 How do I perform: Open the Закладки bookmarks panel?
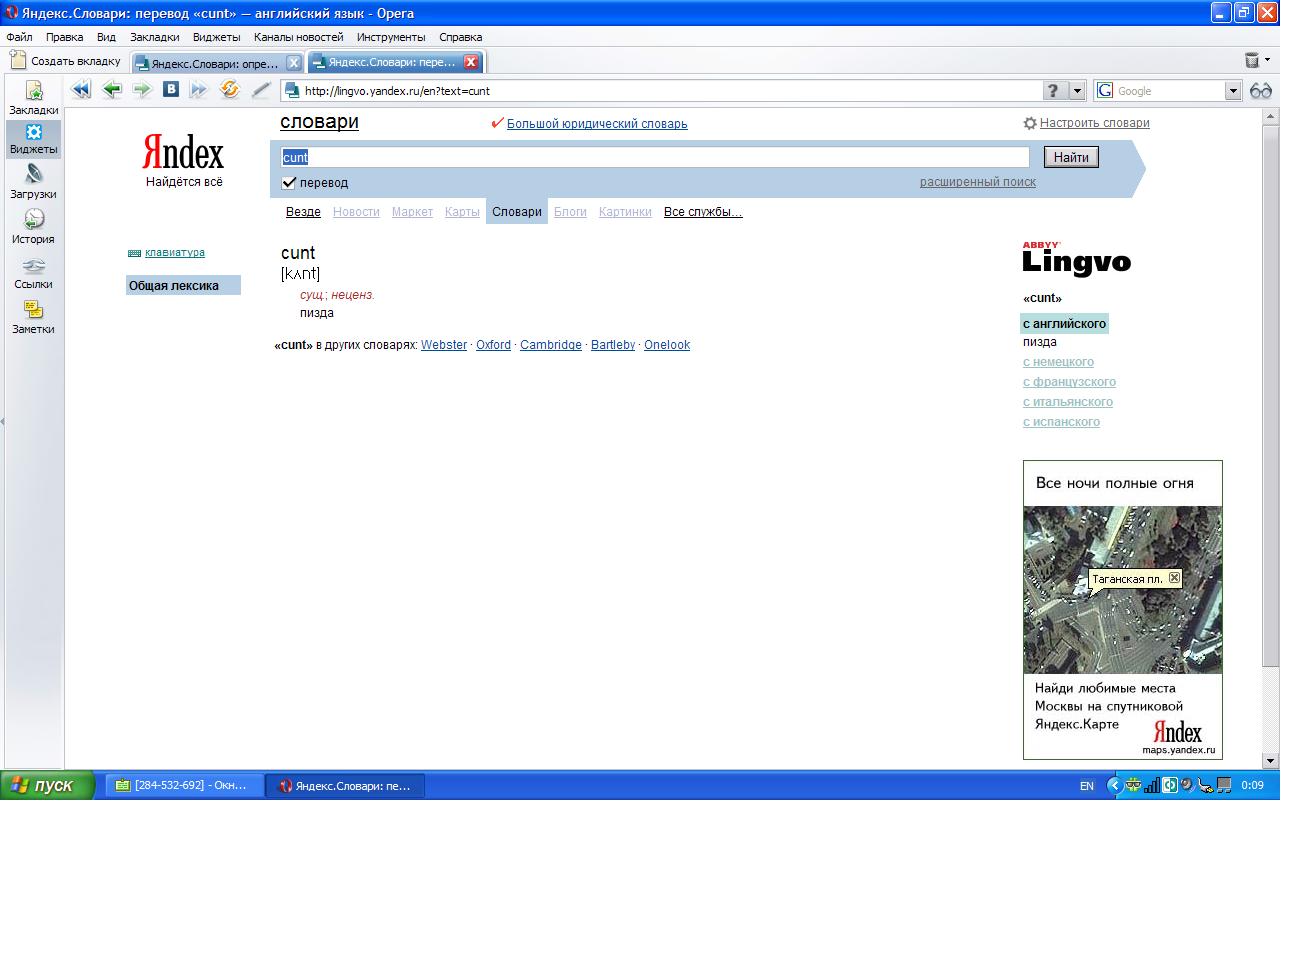click(34, 98)
